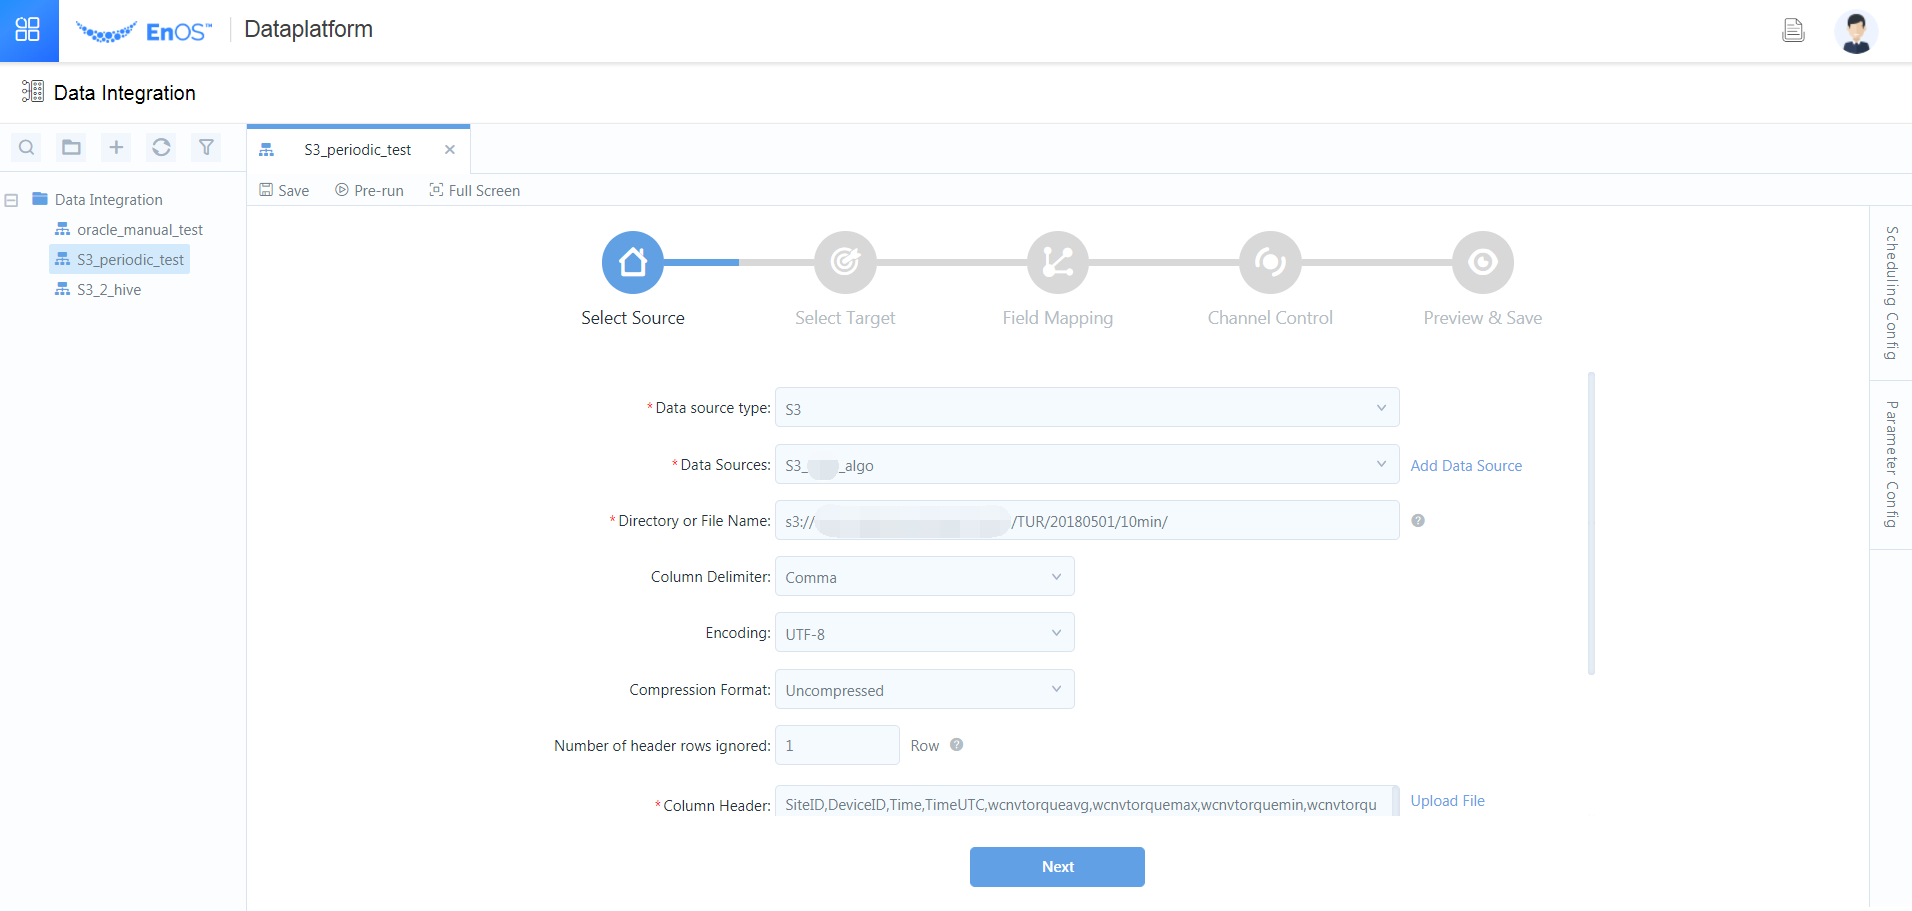Click the Add Data Source link
The width and height of the screenshot is (1912, 911).
coord(1466,466)
